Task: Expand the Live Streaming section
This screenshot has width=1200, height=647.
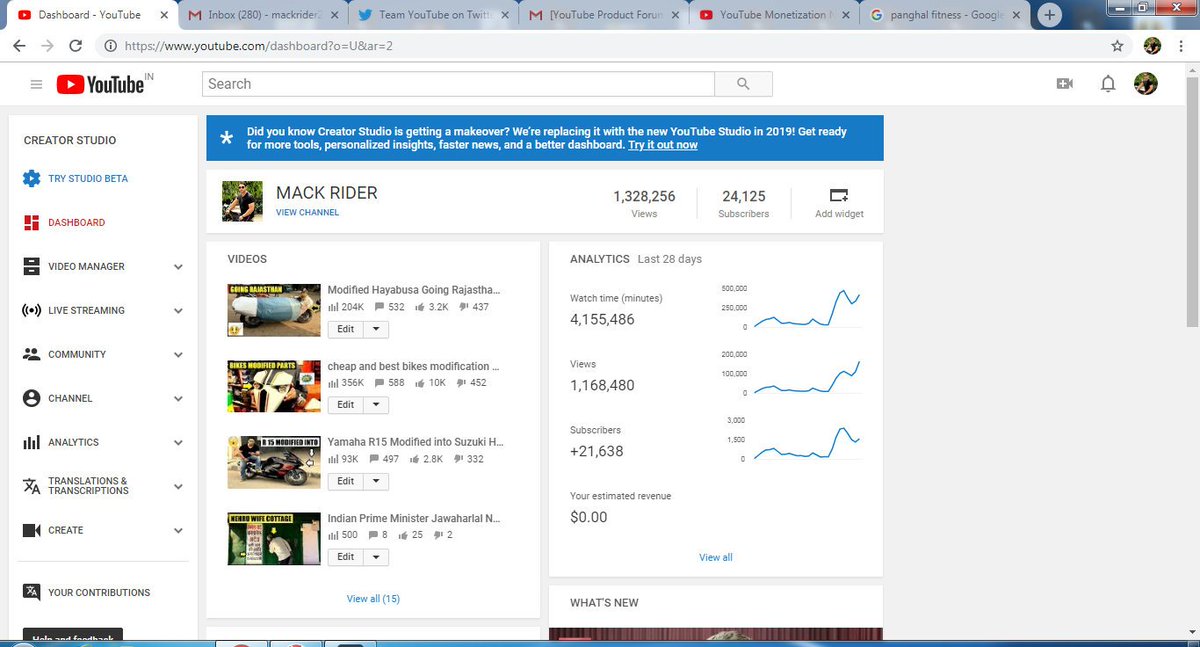Action: coord(178,311)
